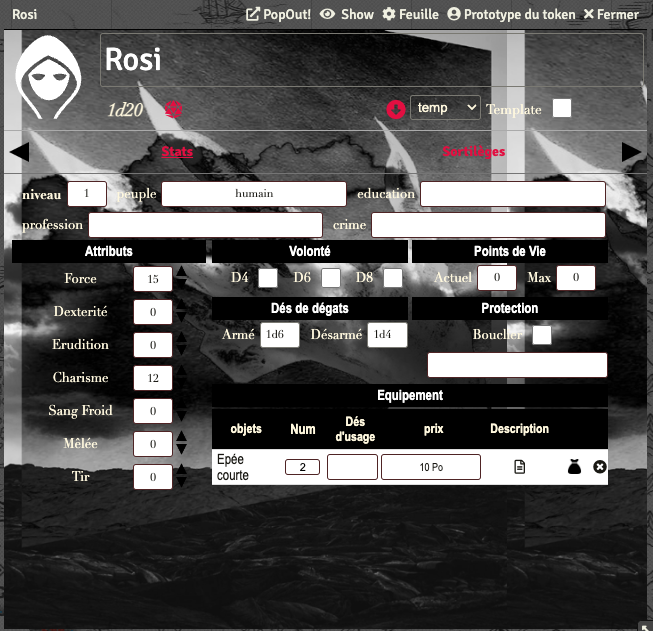Click the red download arrow icon
This screenshot has width=653, height=631.
point(396,110)
